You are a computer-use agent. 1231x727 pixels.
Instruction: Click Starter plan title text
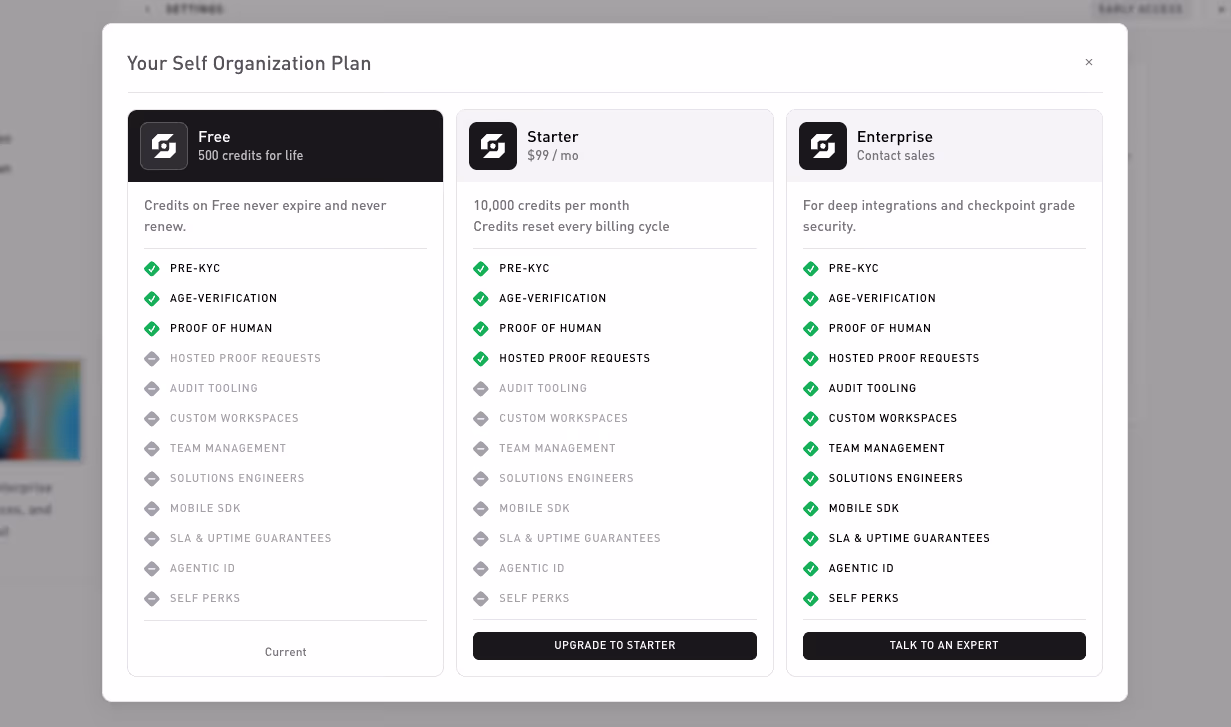point(553,137)
